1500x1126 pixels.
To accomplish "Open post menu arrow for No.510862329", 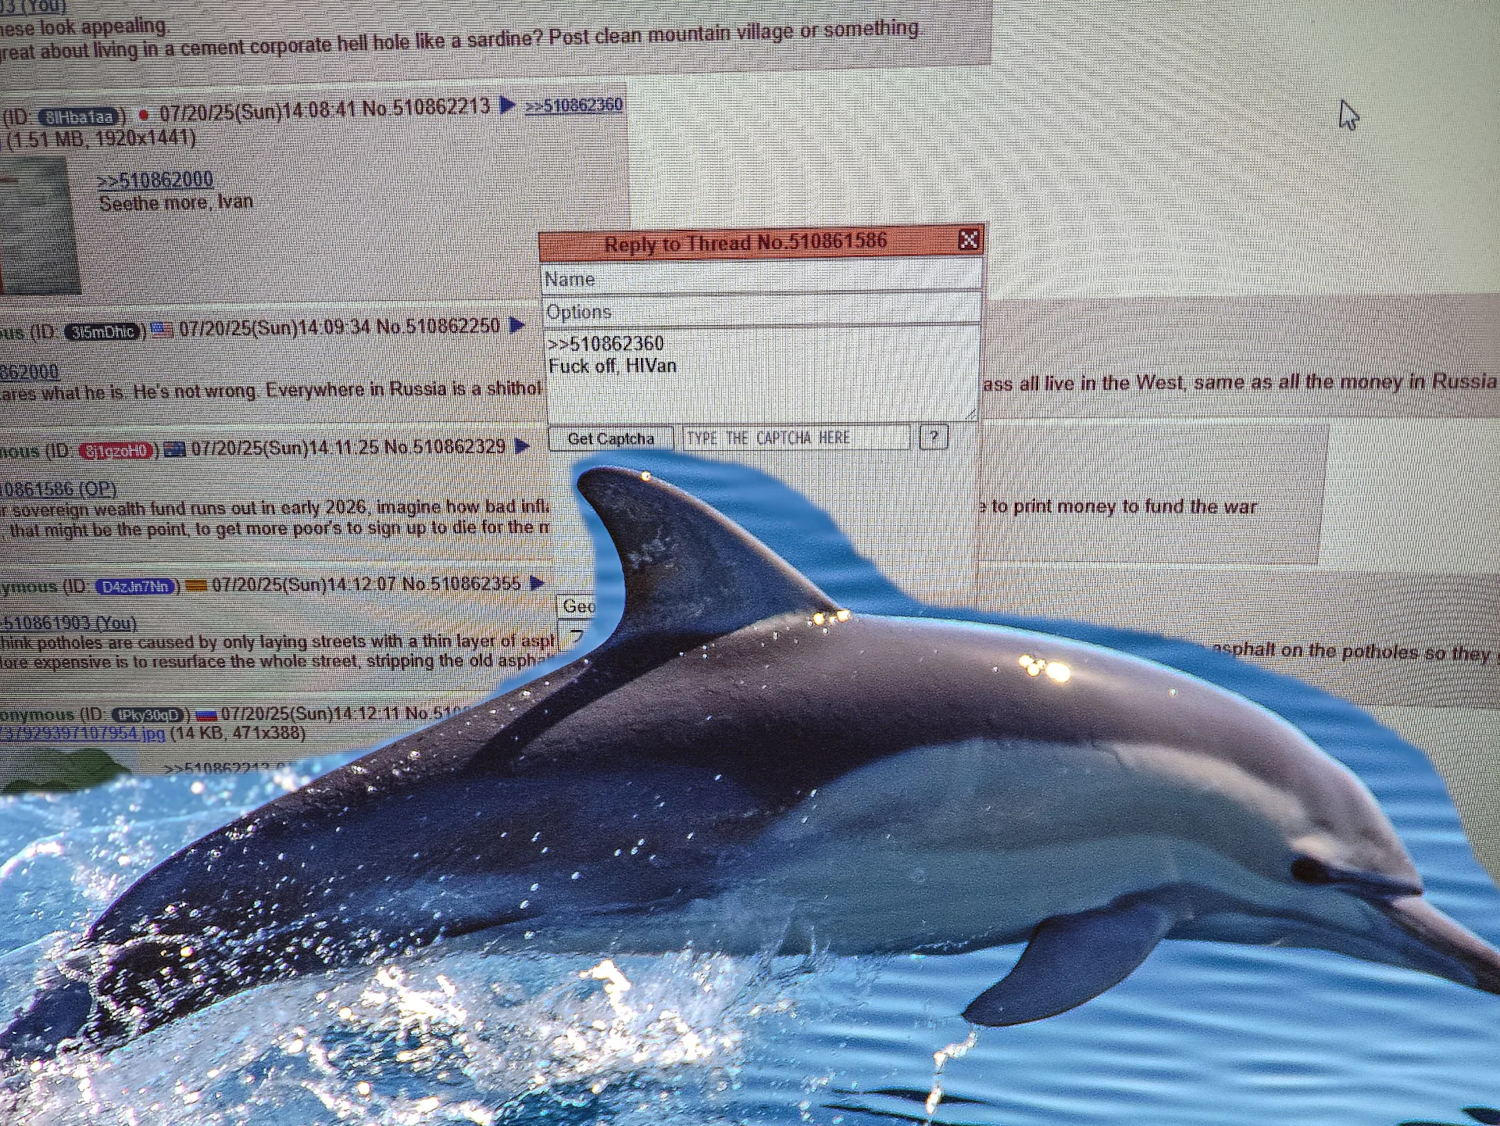I will (522, 446).
